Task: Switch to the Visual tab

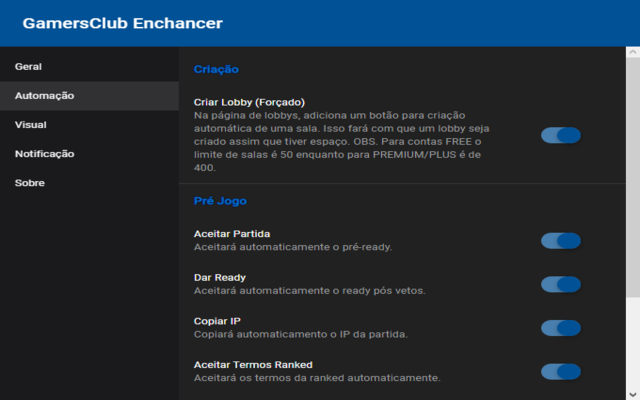Action: (x=89, y=124)
